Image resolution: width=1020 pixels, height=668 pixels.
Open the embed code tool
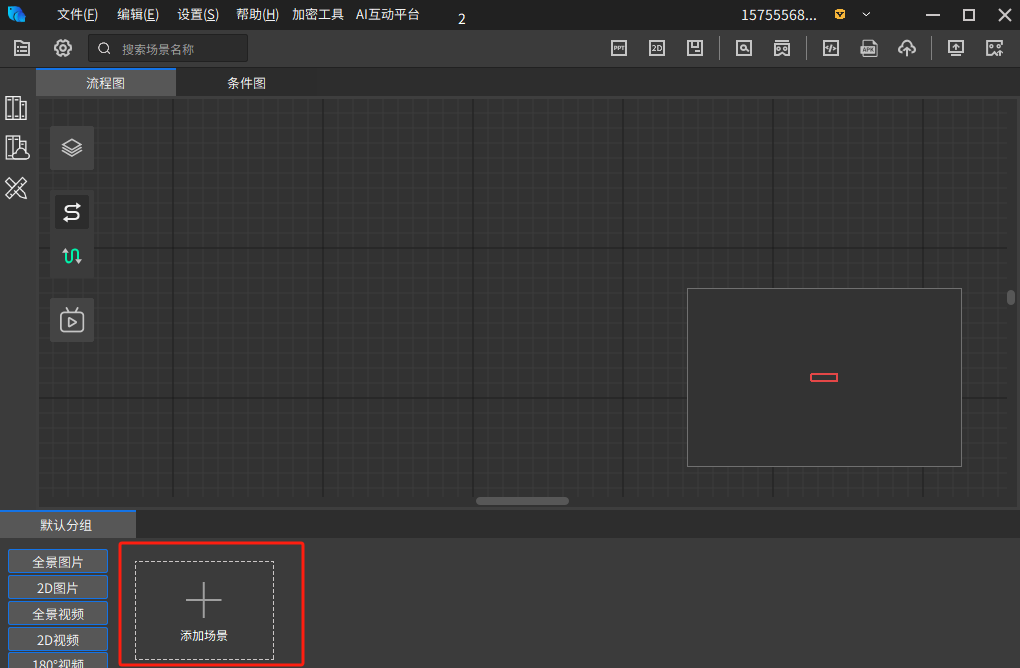(830, 47)
